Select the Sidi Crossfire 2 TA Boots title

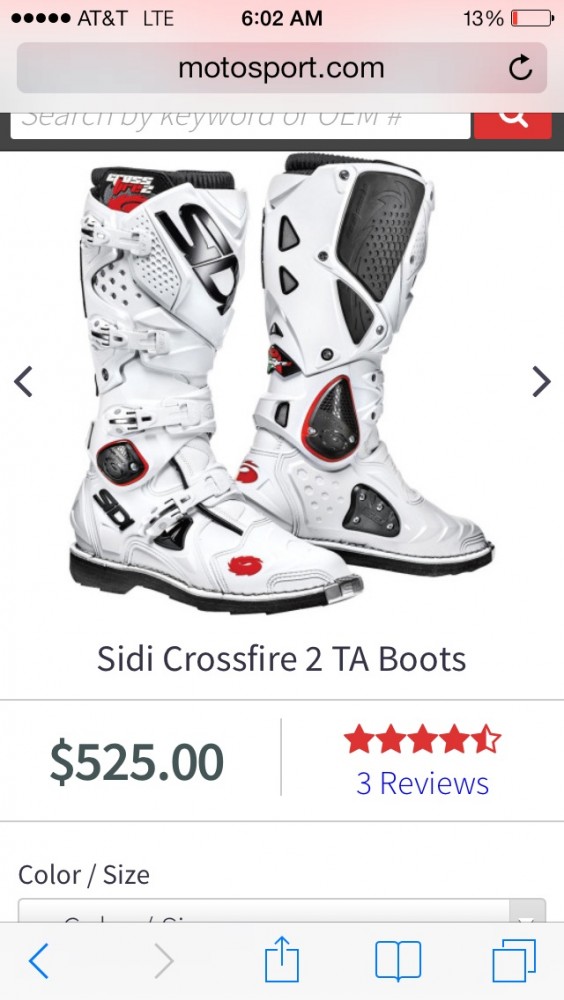[x=281, y=659]
